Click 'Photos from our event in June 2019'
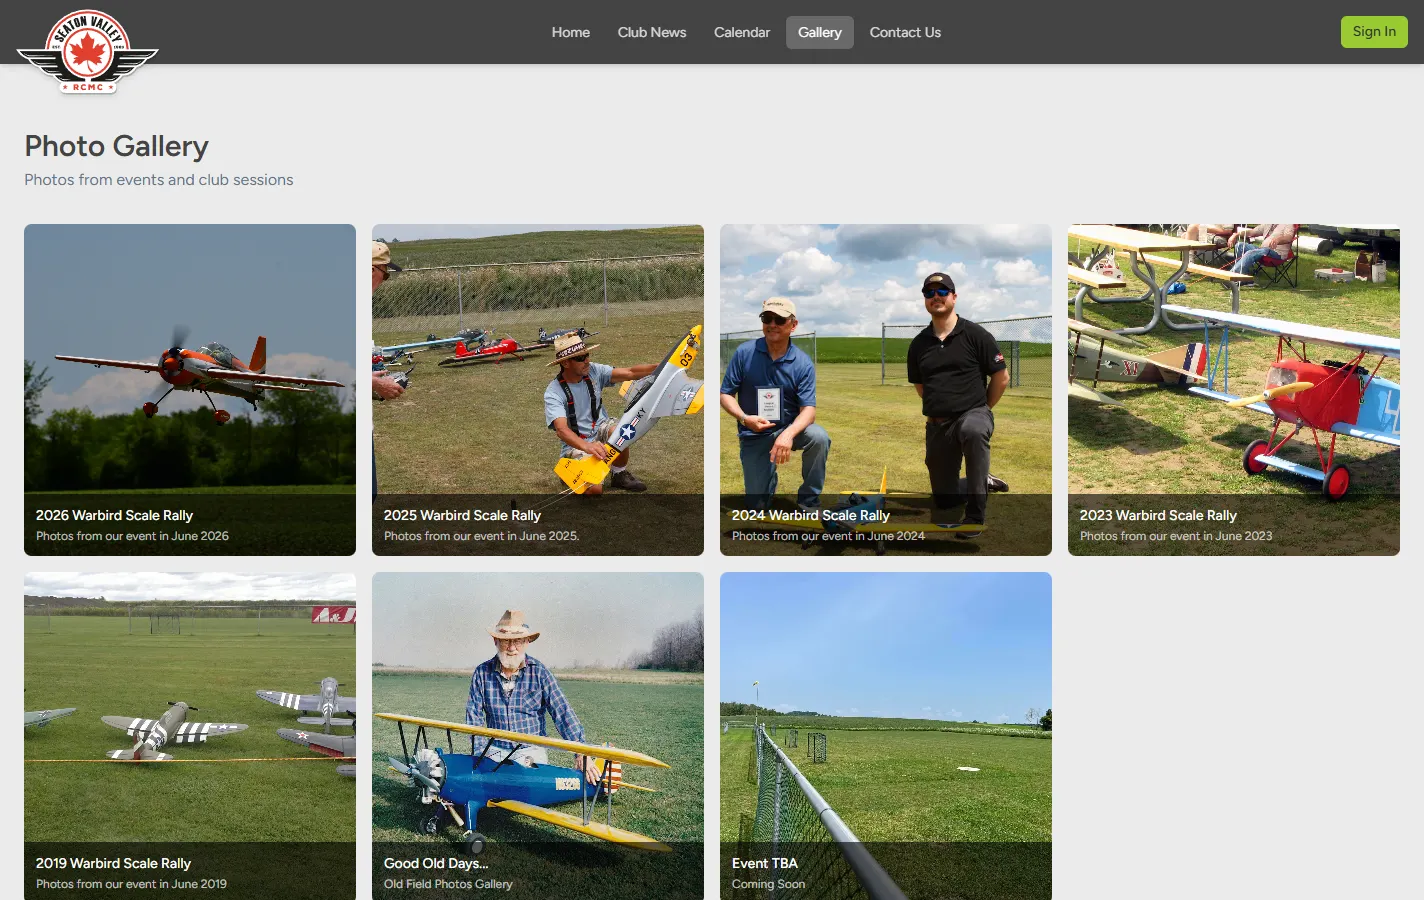The width and height of the screenshot is (1424, 900). tap(131, 884)
